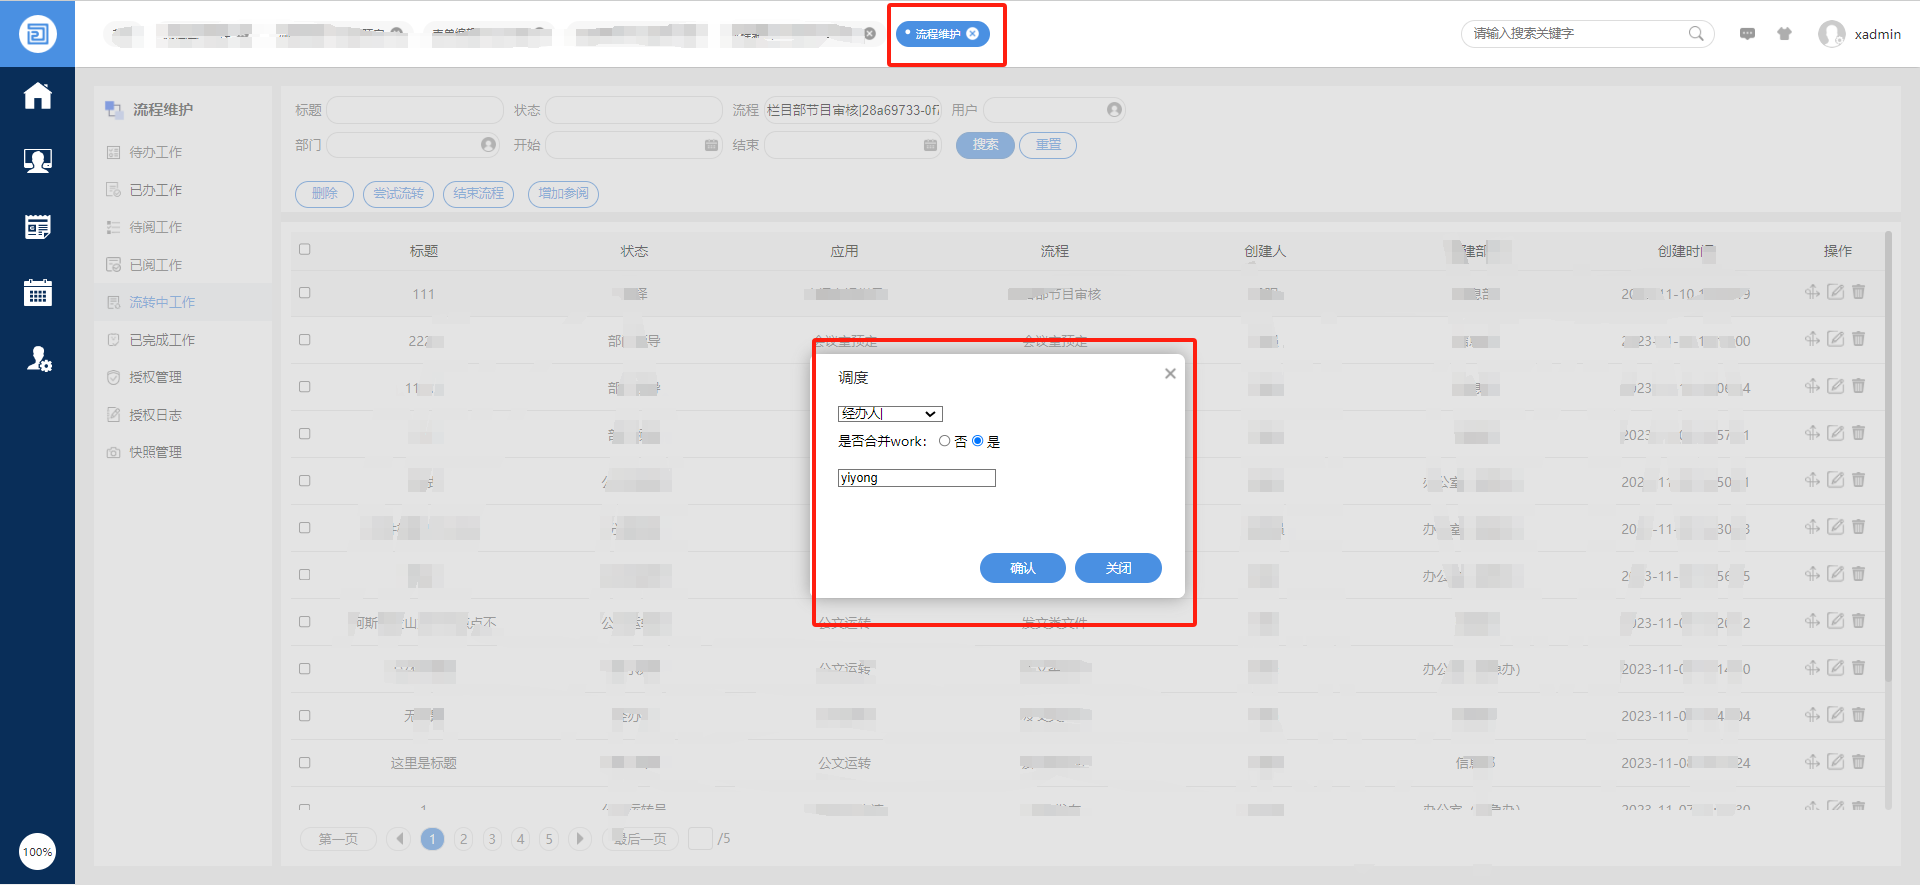Open the theme shirt icon in the top bar
The image size is (1920, 885).
click(1784, 34)
